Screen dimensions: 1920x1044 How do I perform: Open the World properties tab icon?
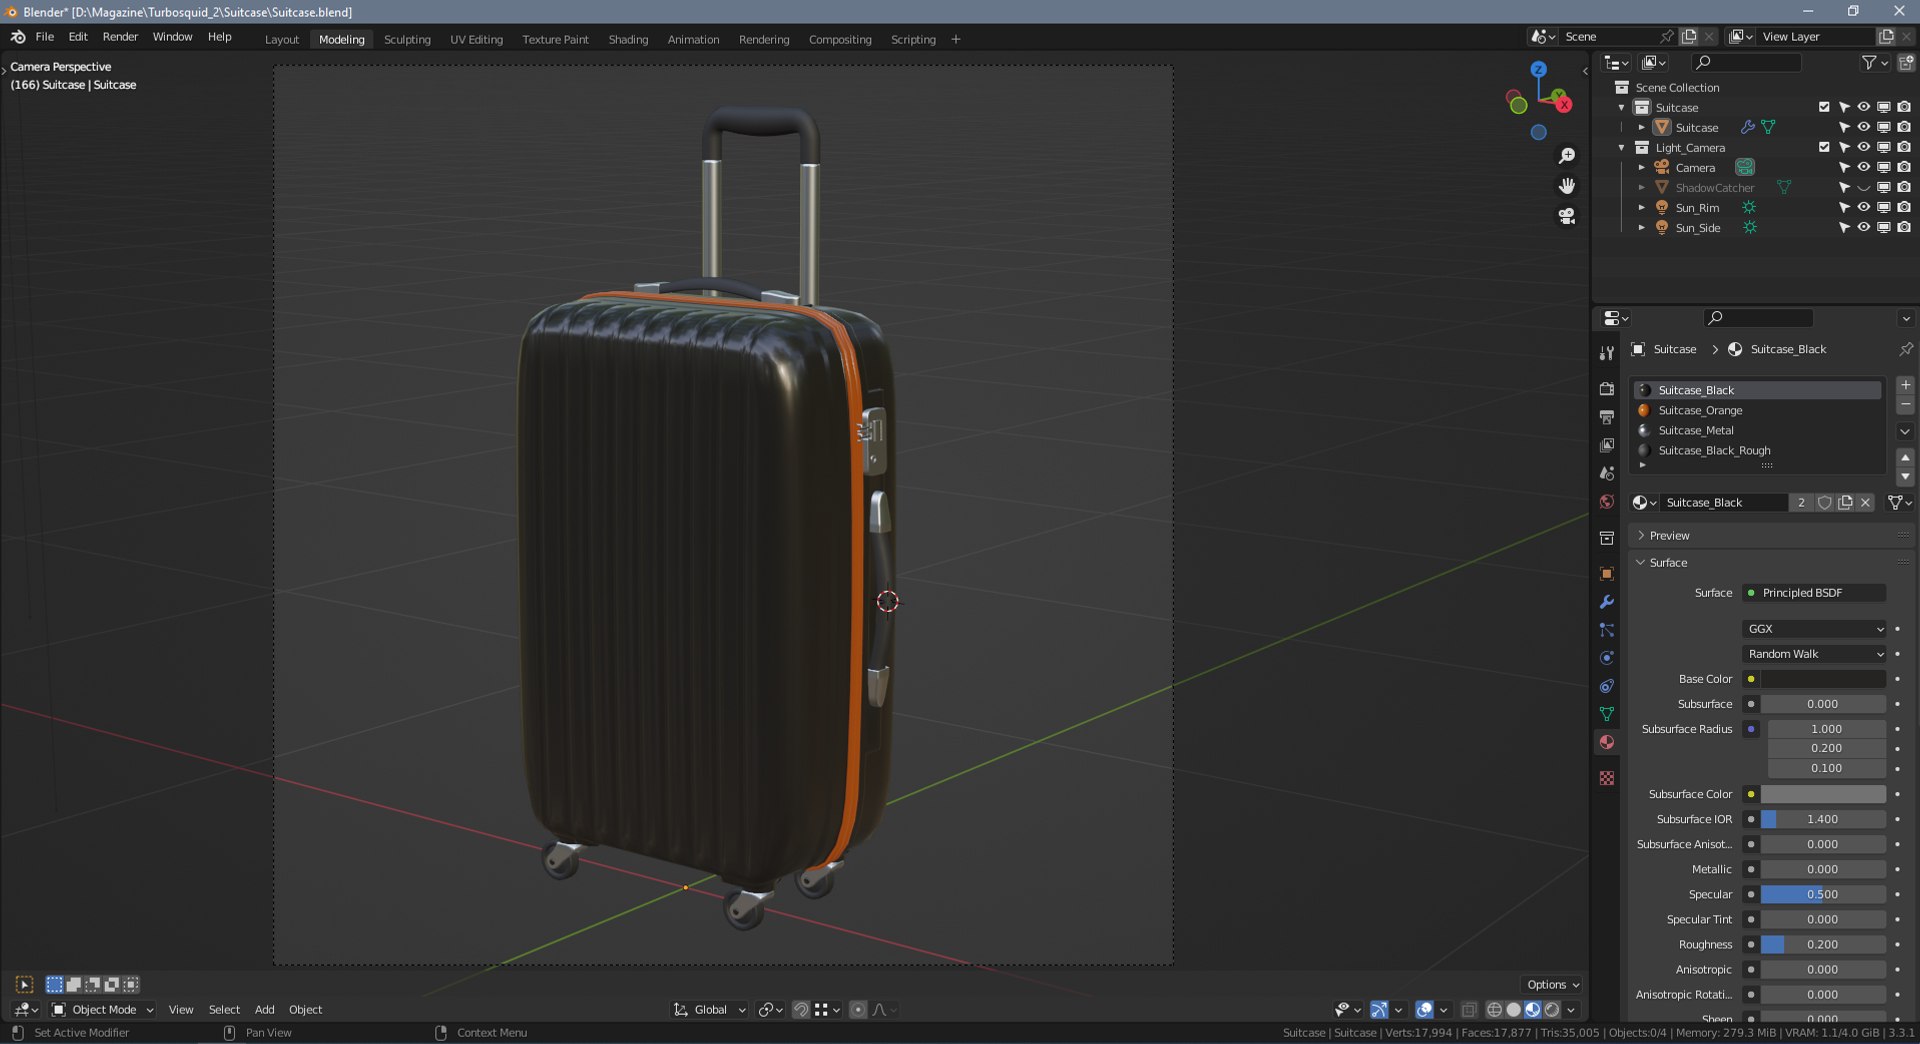[x=1606, y=502]
